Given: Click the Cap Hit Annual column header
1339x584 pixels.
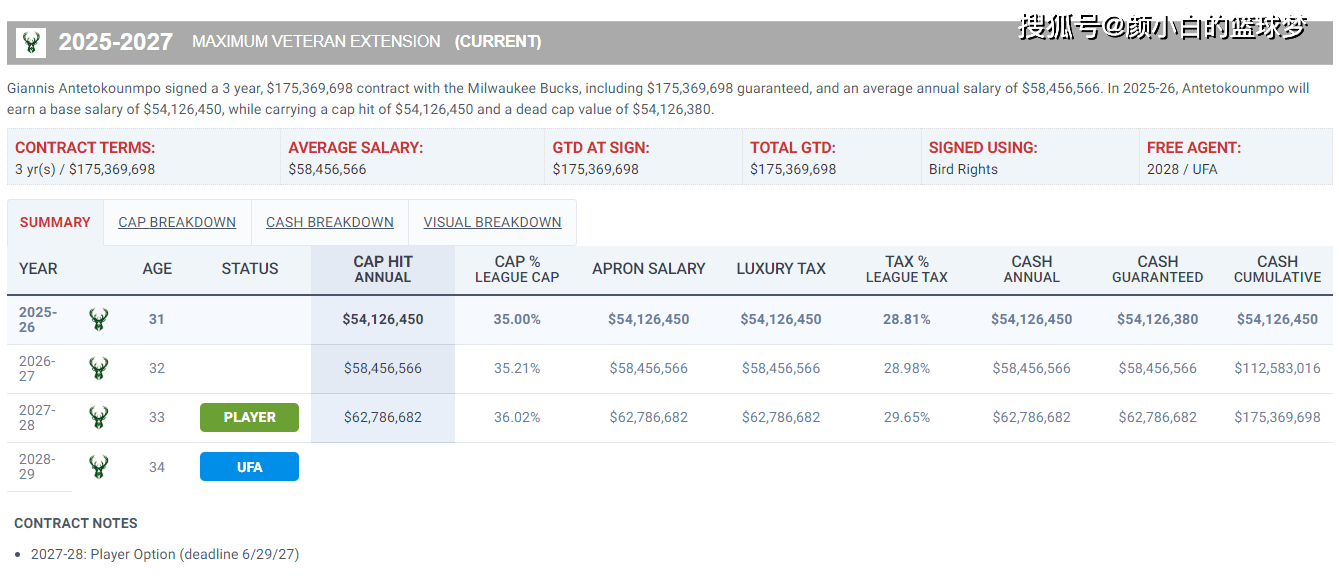Looking at the screenshot, I should point(383,269).
